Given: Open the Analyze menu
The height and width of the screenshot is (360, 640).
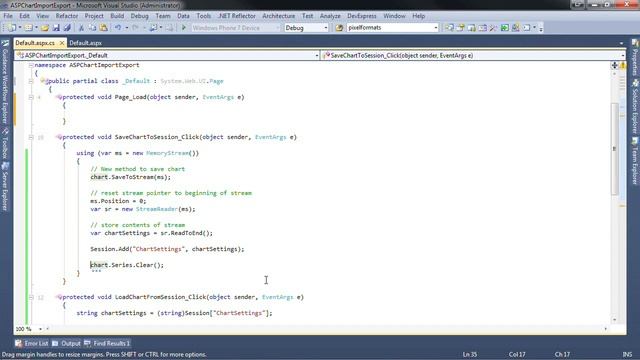Looking at the screenshot, I should coord(330,16).
